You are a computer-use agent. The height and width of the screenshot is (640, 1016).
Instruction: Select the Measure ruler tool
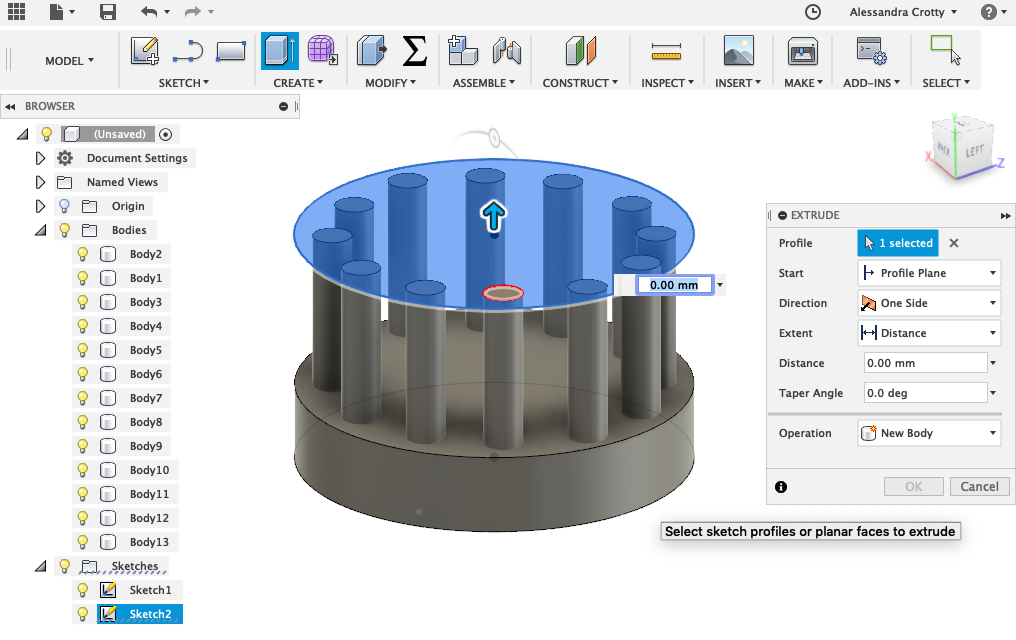pyautogui.click(x=666, y=51)
